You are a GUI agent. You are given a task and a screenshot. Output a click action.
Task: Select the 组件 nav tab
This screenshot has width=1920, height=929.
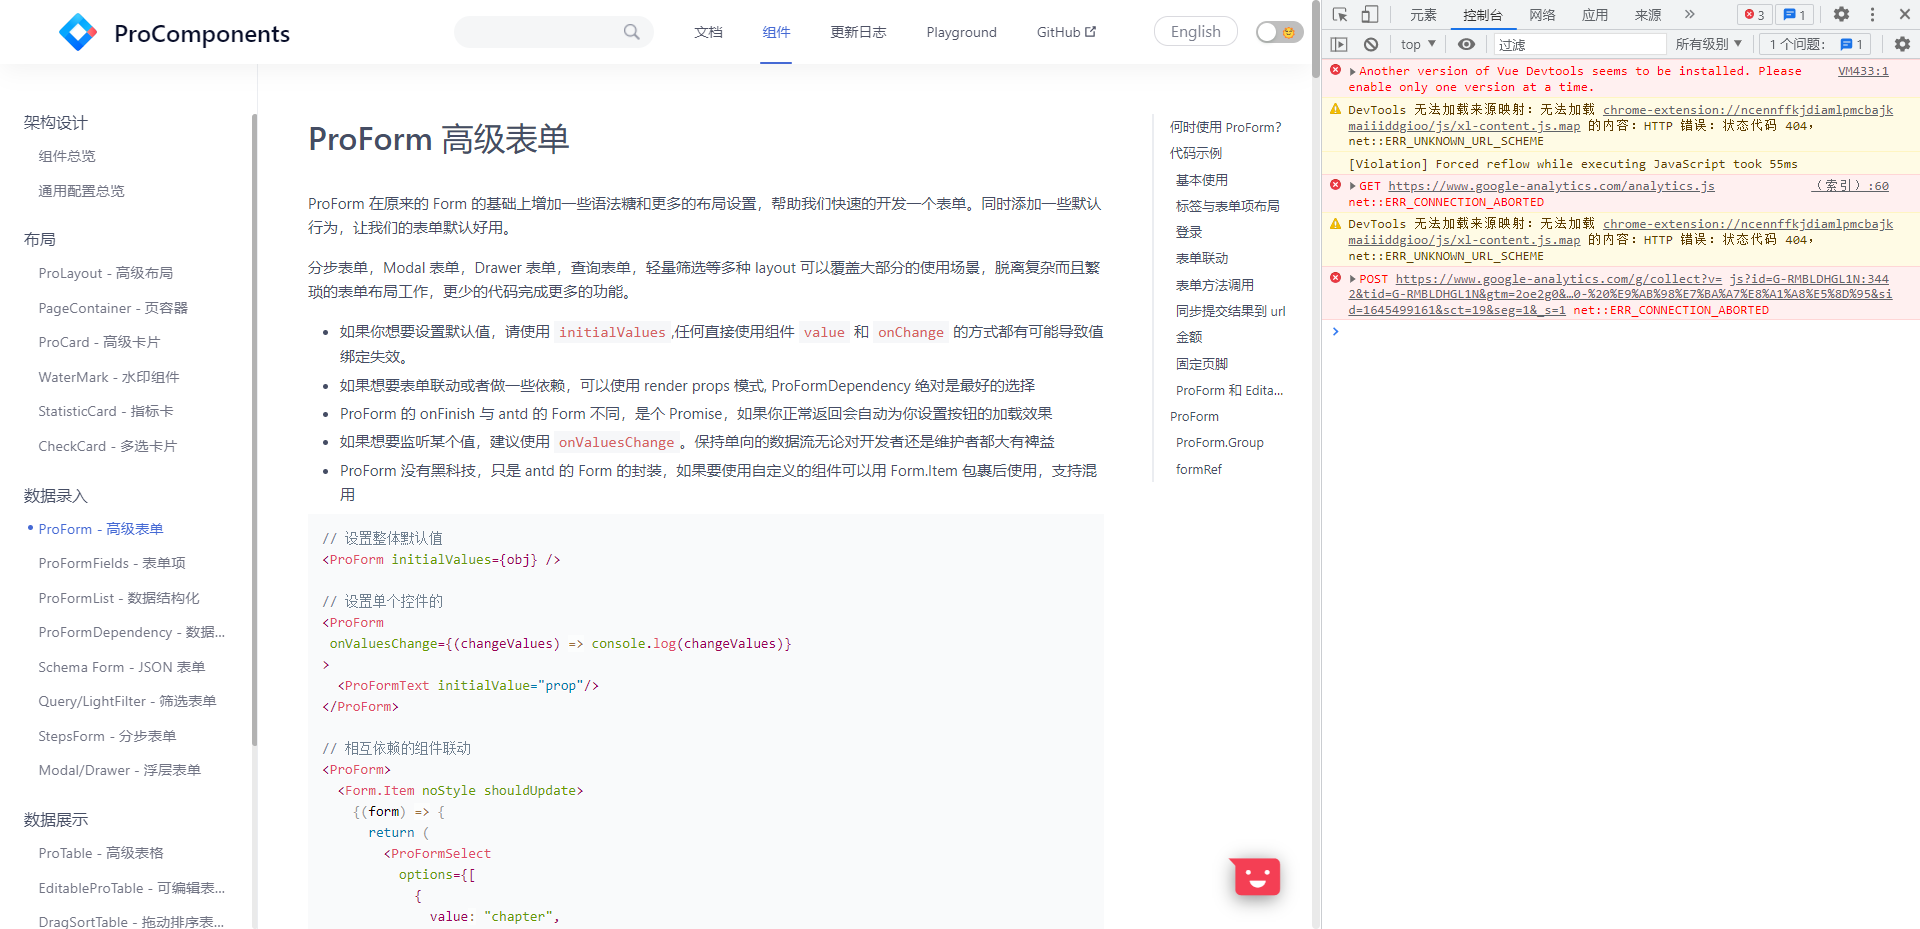(776, 32)
